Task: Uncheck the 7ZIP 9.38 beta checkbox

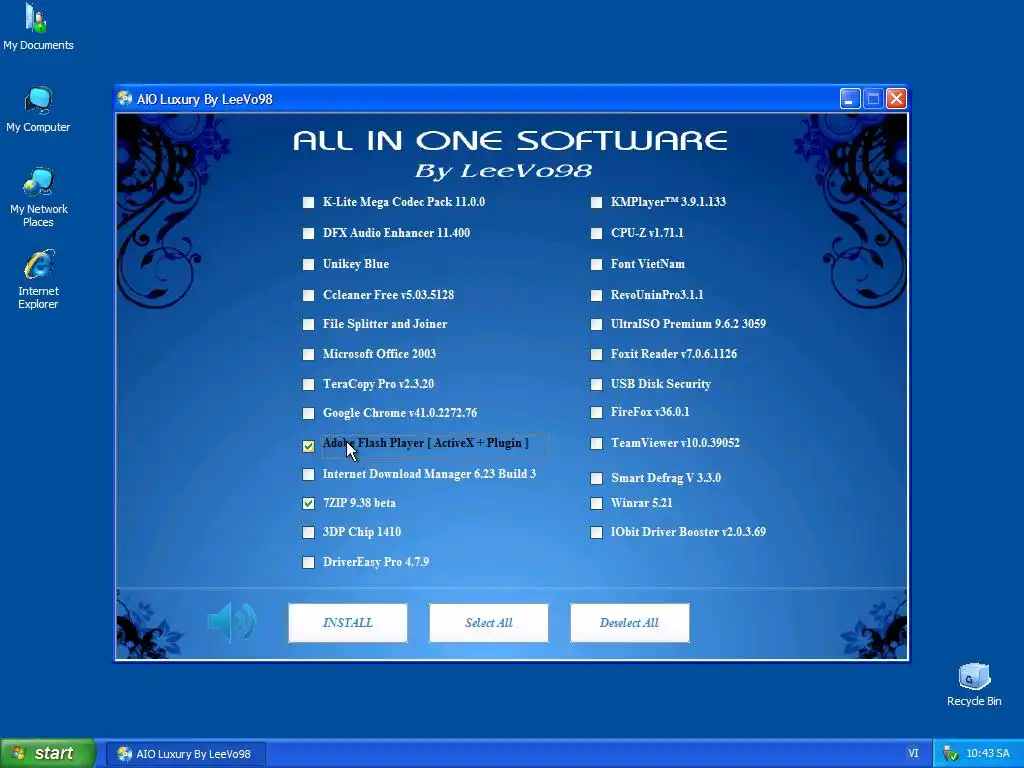Action: (308, 504)
